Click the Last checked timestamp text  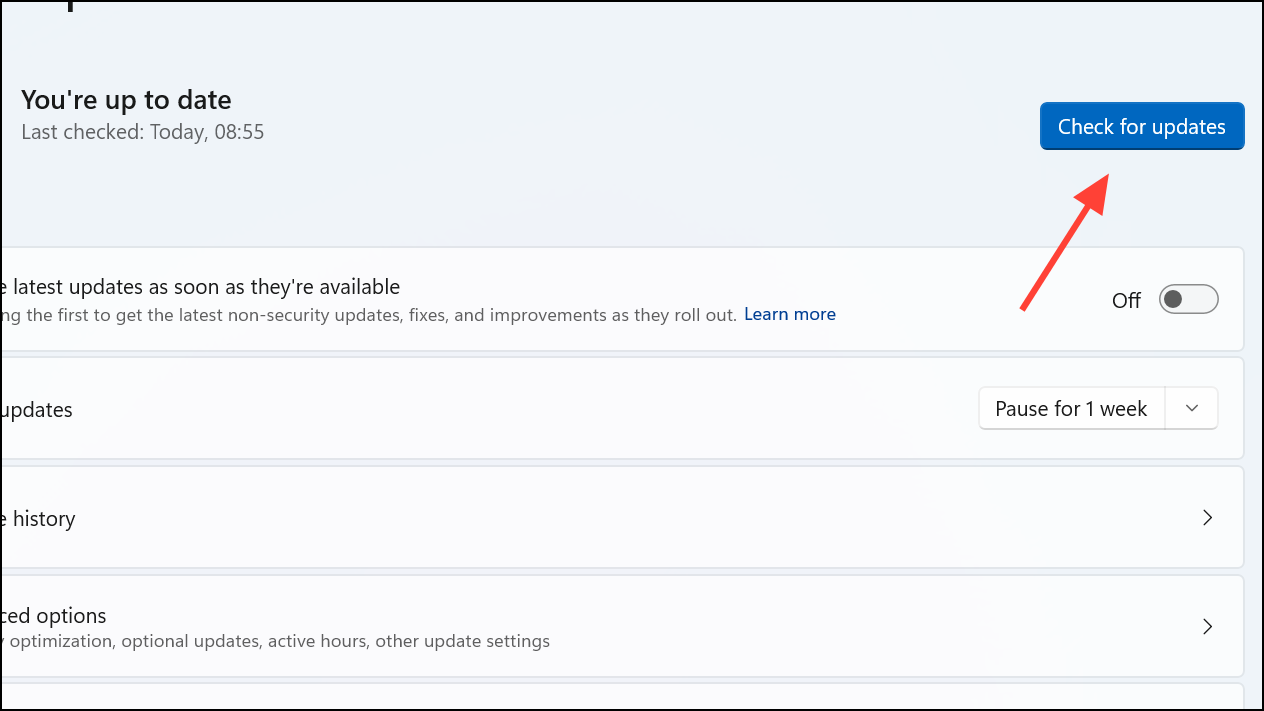[x=142, y=131]
